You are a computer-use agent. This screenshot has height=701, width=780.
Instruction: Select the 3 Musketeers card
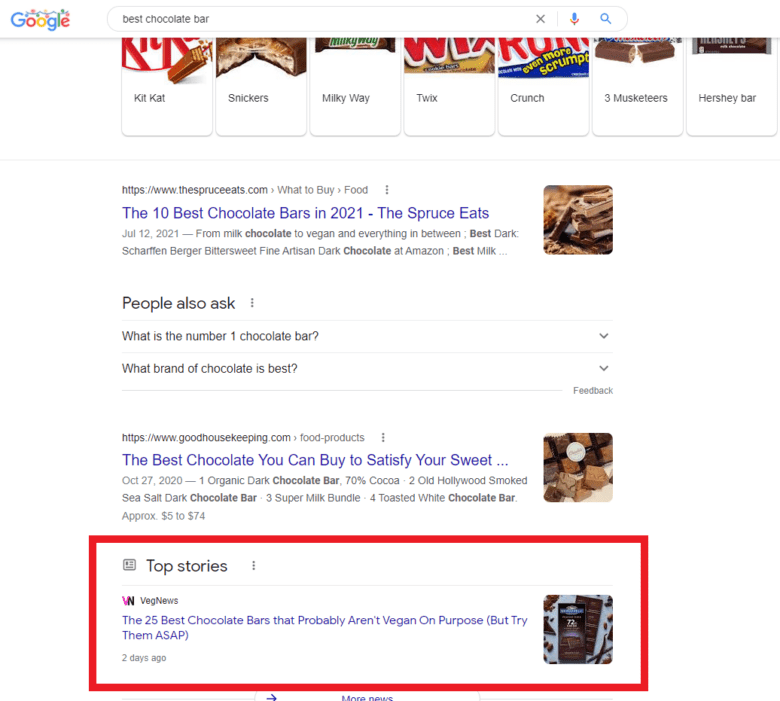point(637,86)
